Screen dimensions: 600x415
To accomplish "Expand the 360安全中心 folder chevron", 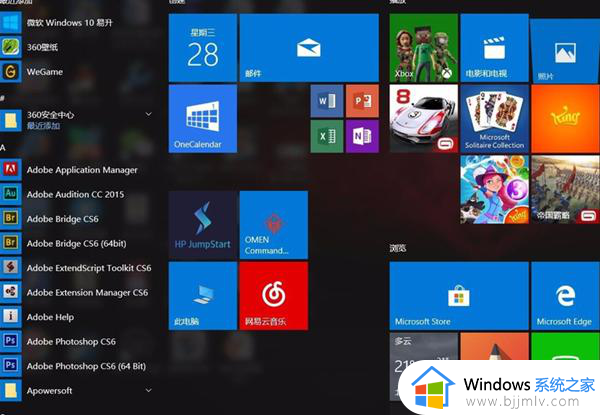I will (149, 114).
